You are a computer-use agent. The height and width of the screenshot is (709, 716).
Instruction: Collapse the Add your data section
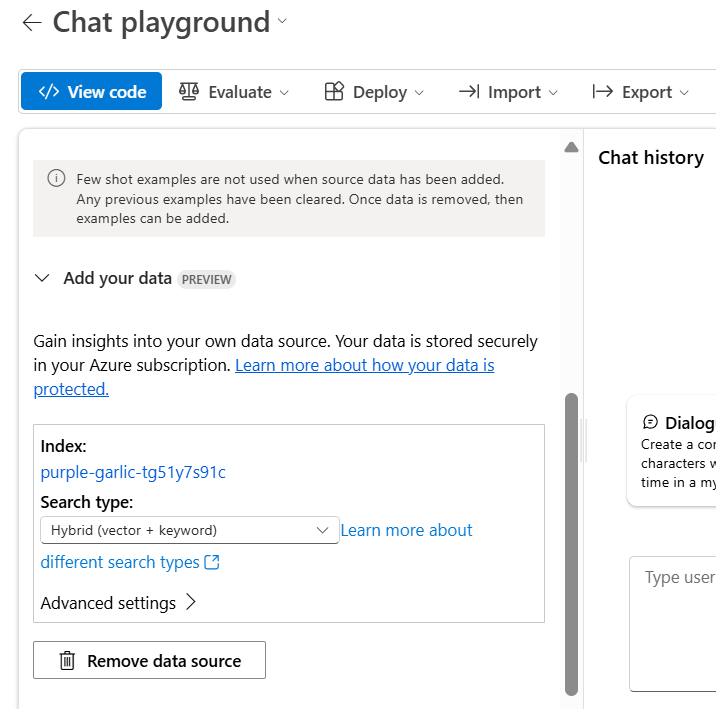pos(42,278)
